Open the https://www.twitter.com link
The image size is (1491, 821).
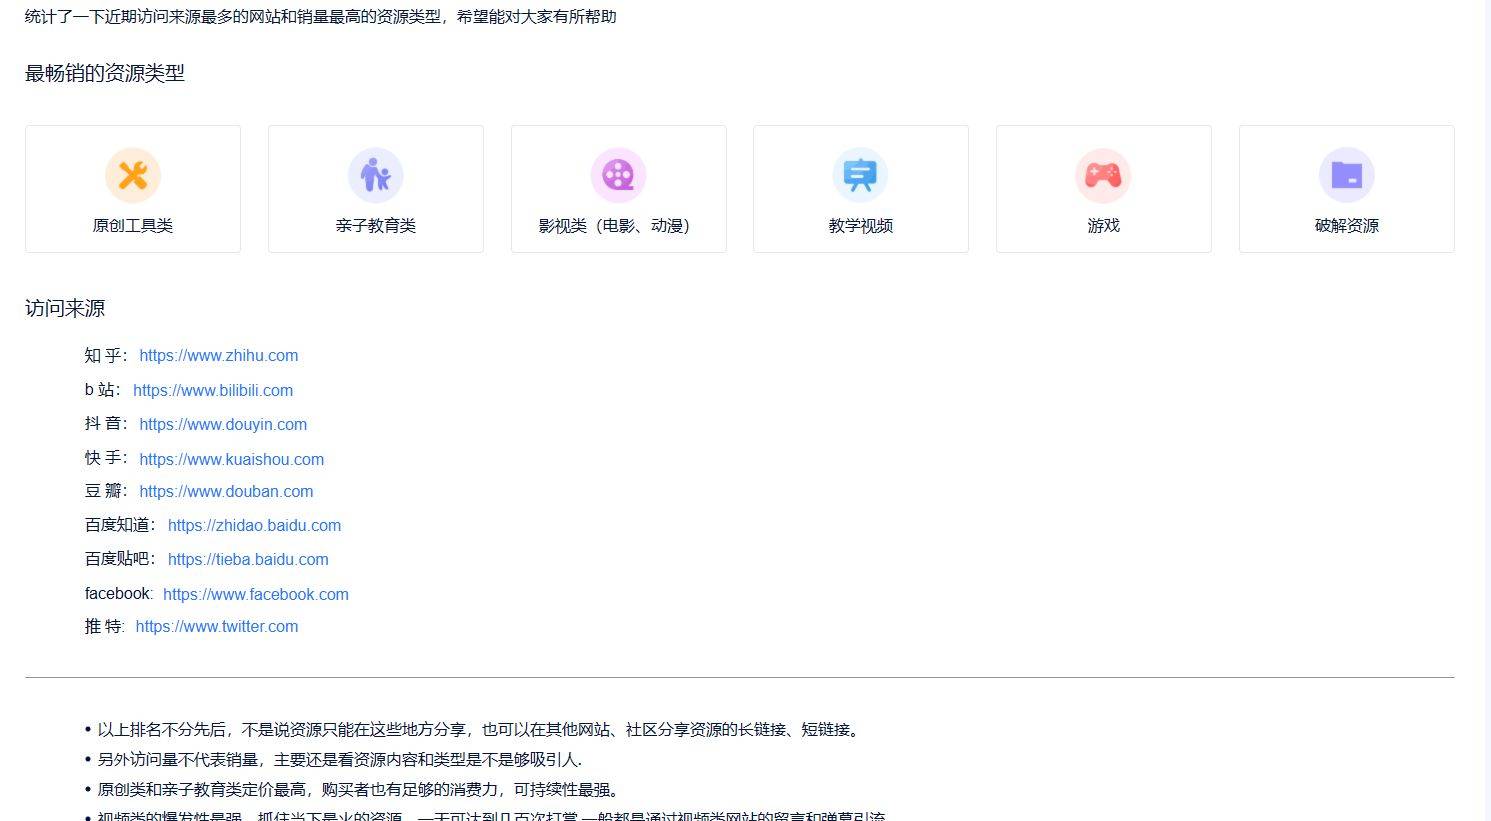click(x=217, y=626)
